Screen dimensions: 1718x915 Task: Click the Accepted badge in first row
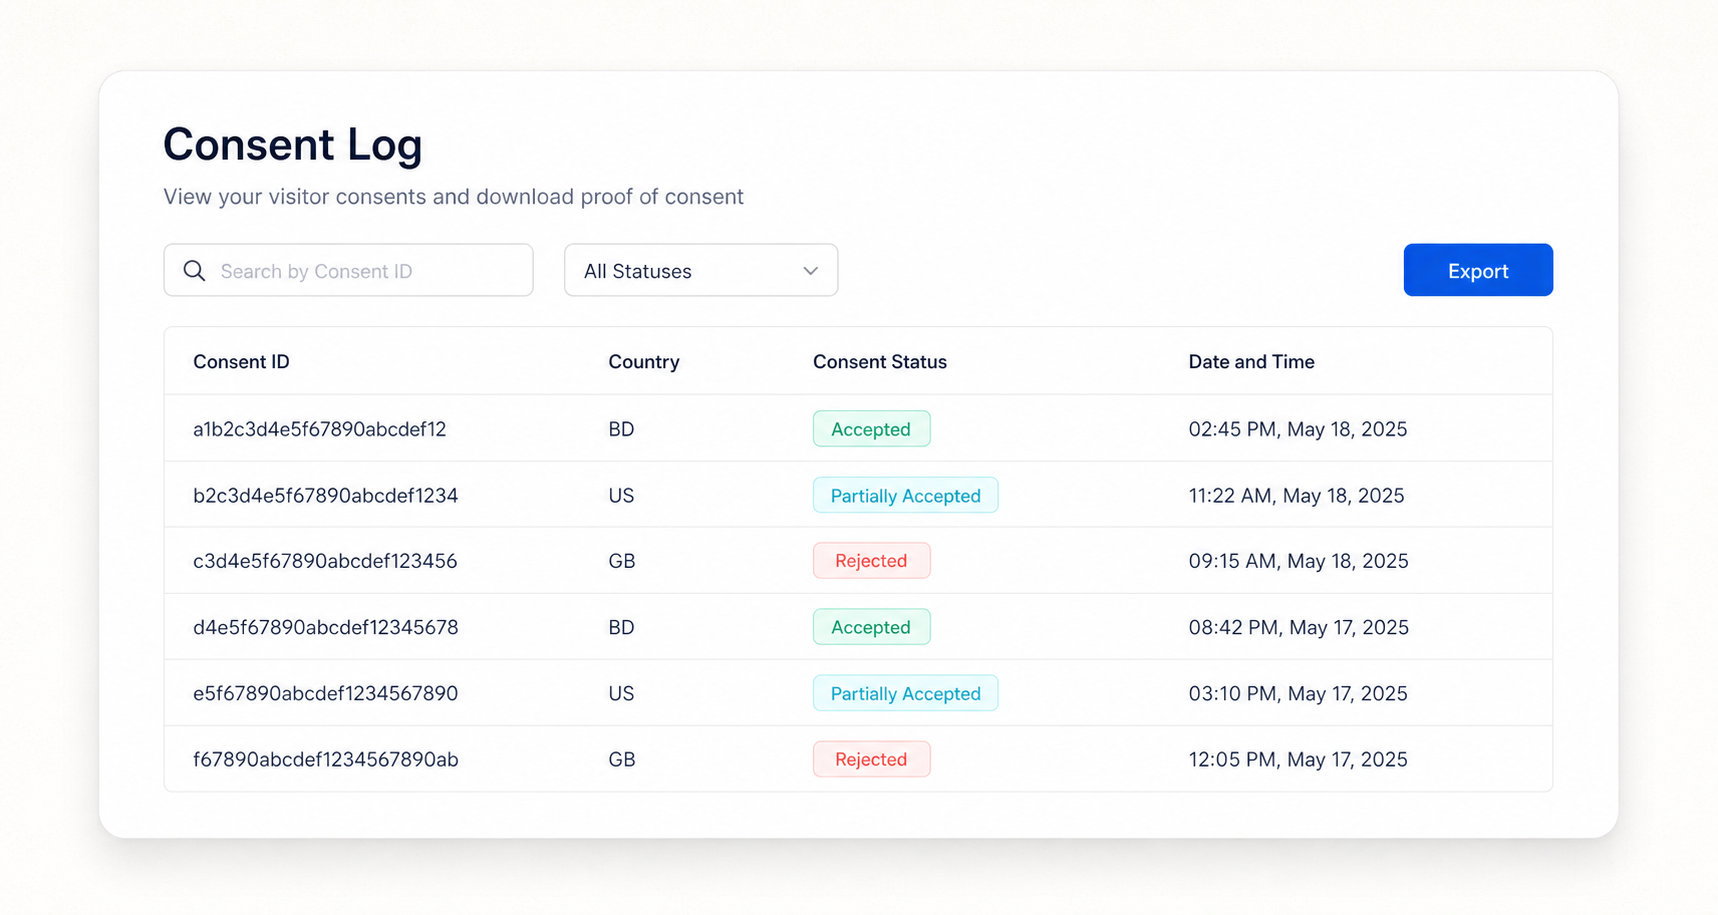click(x=871, y=429)
